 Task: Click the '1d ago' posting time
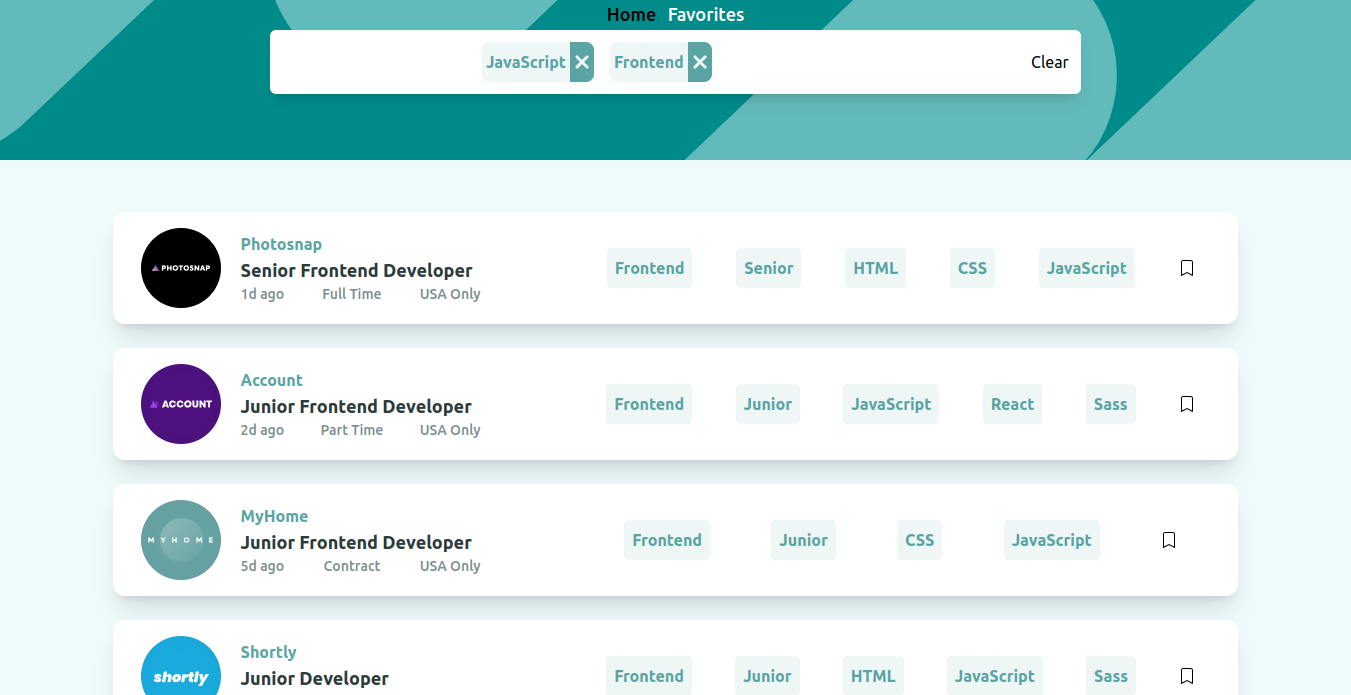tap(262, 294)
